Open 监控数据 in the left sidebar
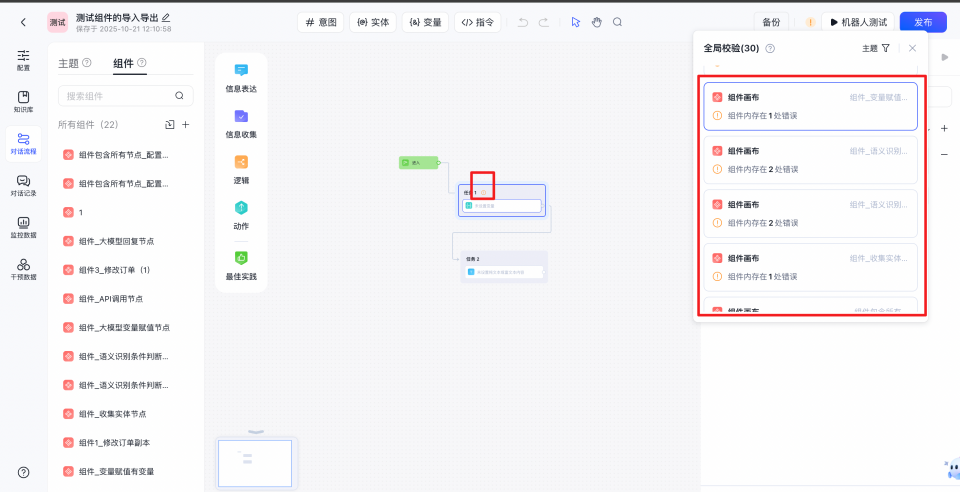Viewport: 960px width, 492px height. [23, 227]
